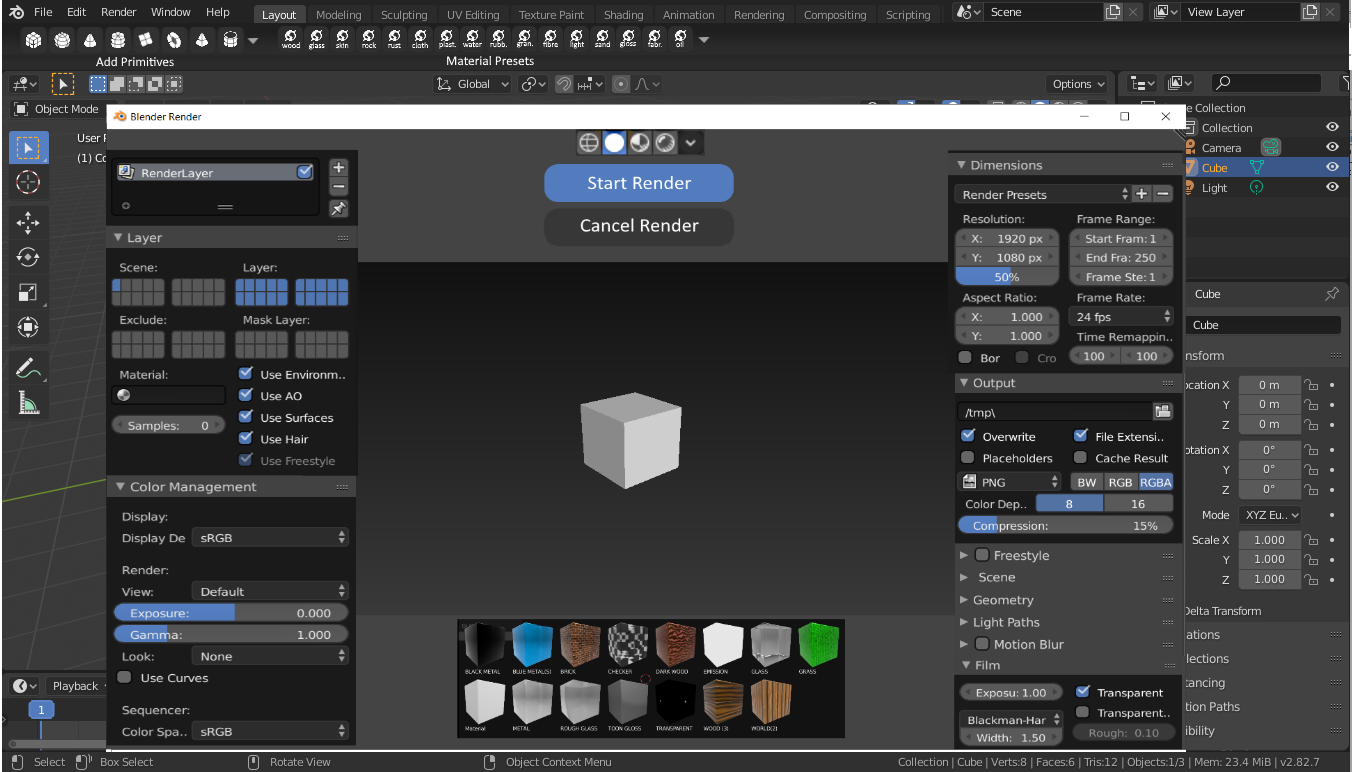1352x772 pixels.
Task: Open the Global transform orientation dropdown
Action: 474,84
